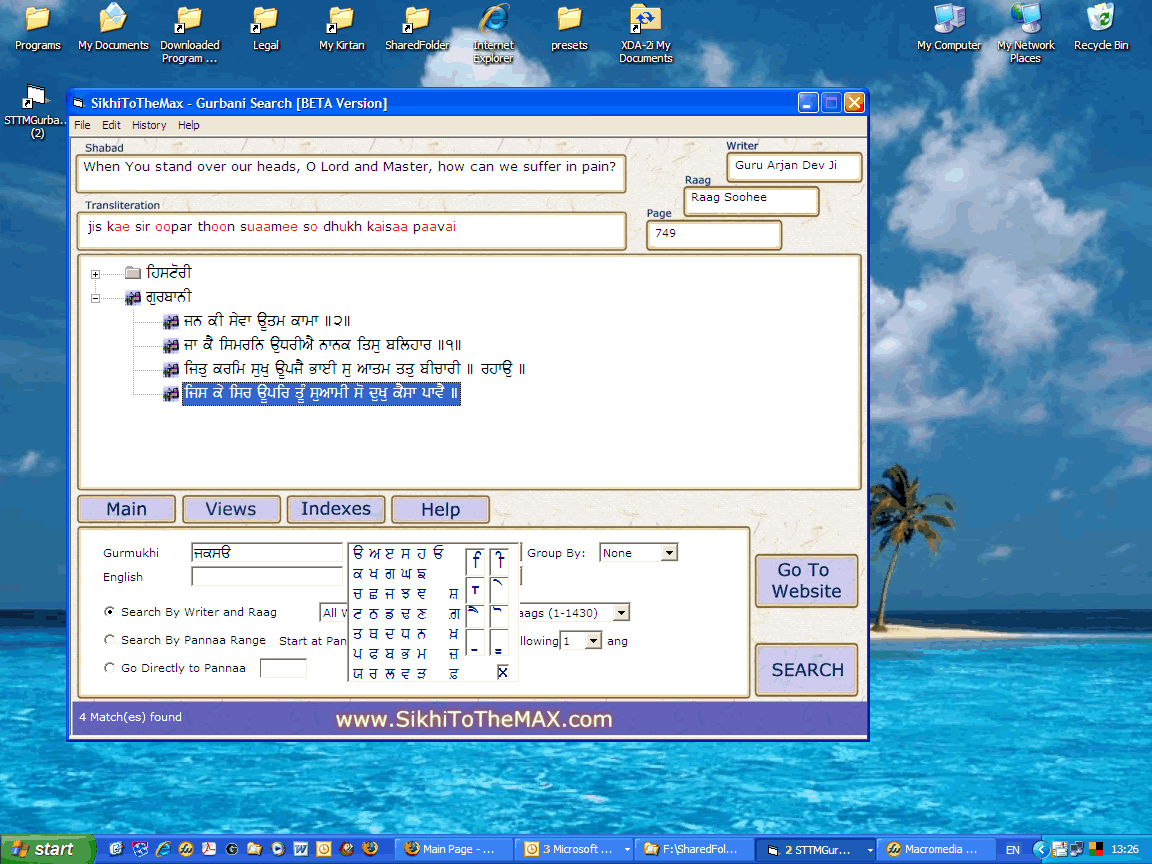The image size is (1152, 864).
Task: Select the row beginning ਜਿਤੁ ਕਰਮਿ ਸੁਖੁ
Action: click(355, 369)
